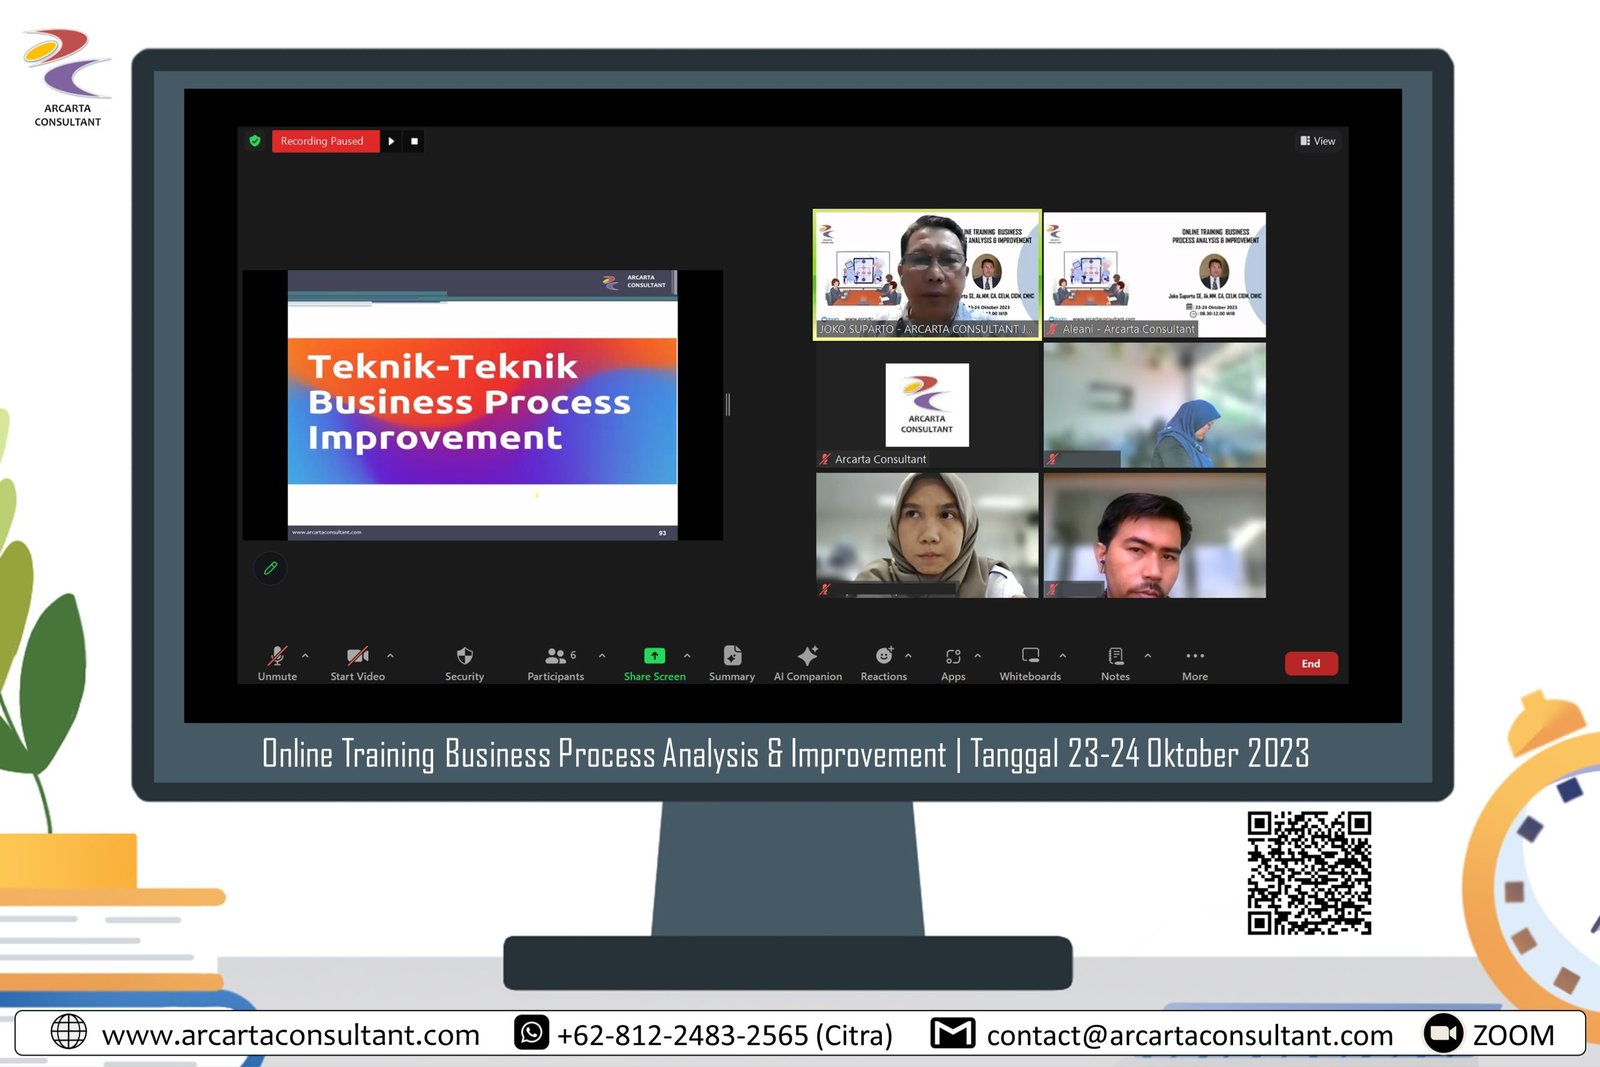The width and height of the screenshot is (1600, 1067).
Task: Expand Share Screen options arrow
Action: coord(687,656)
